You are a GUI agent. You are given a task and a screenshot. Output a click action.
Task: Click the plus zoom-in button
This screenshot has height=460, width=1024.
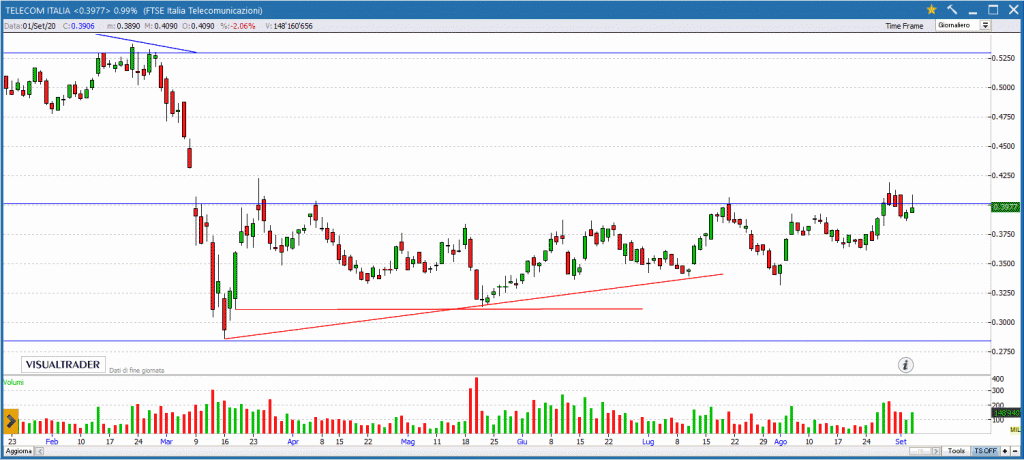(x=1005, y=451)
